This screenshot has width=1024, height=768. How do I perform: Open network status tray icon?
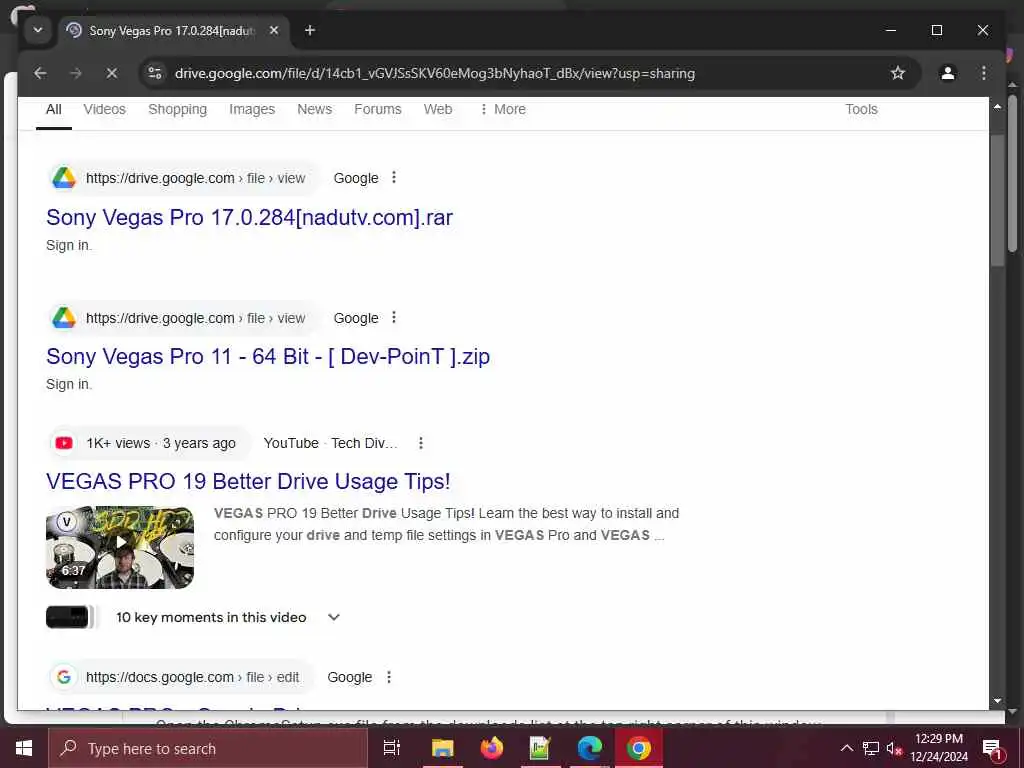(871, 748)
